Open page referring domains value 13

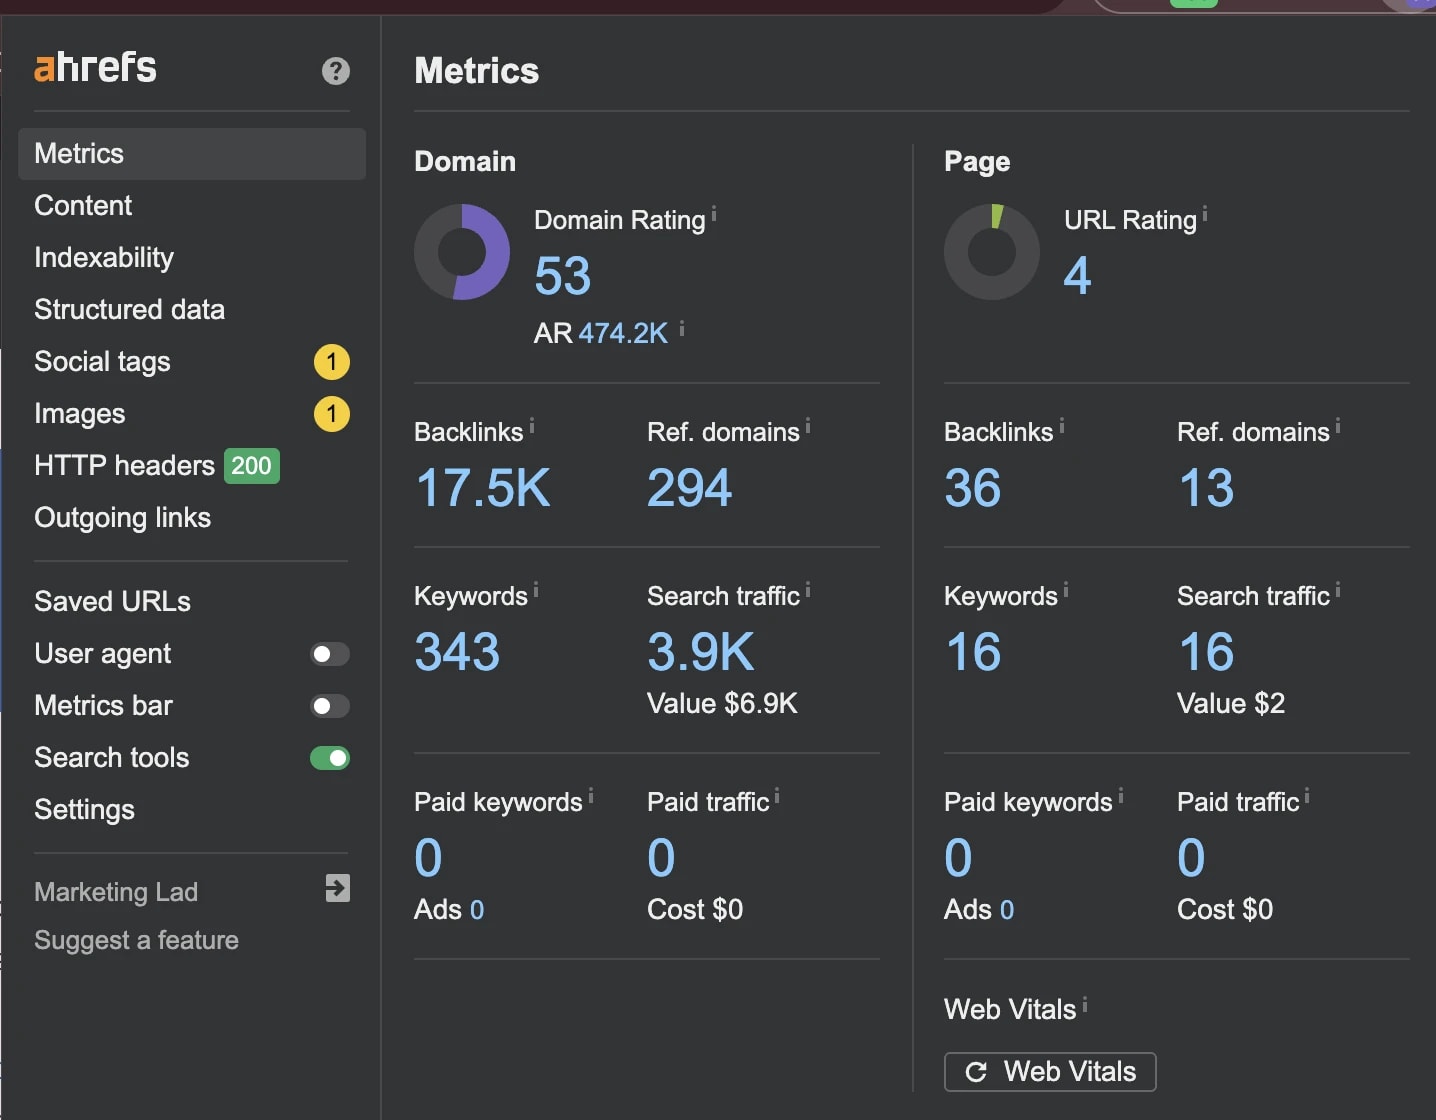coord(1207,489)
